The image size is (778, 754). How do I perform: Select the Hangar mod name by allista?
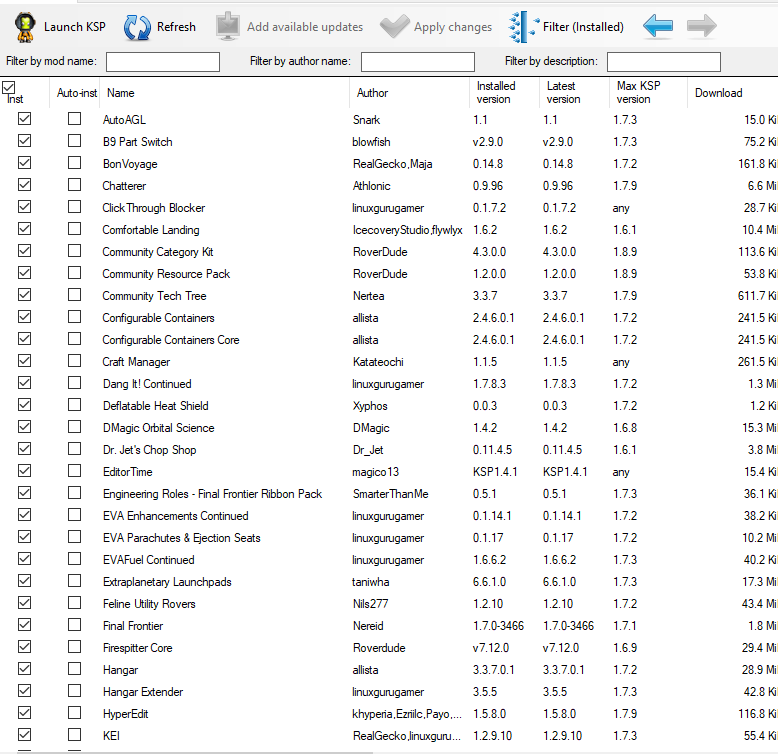coord(120,670)
